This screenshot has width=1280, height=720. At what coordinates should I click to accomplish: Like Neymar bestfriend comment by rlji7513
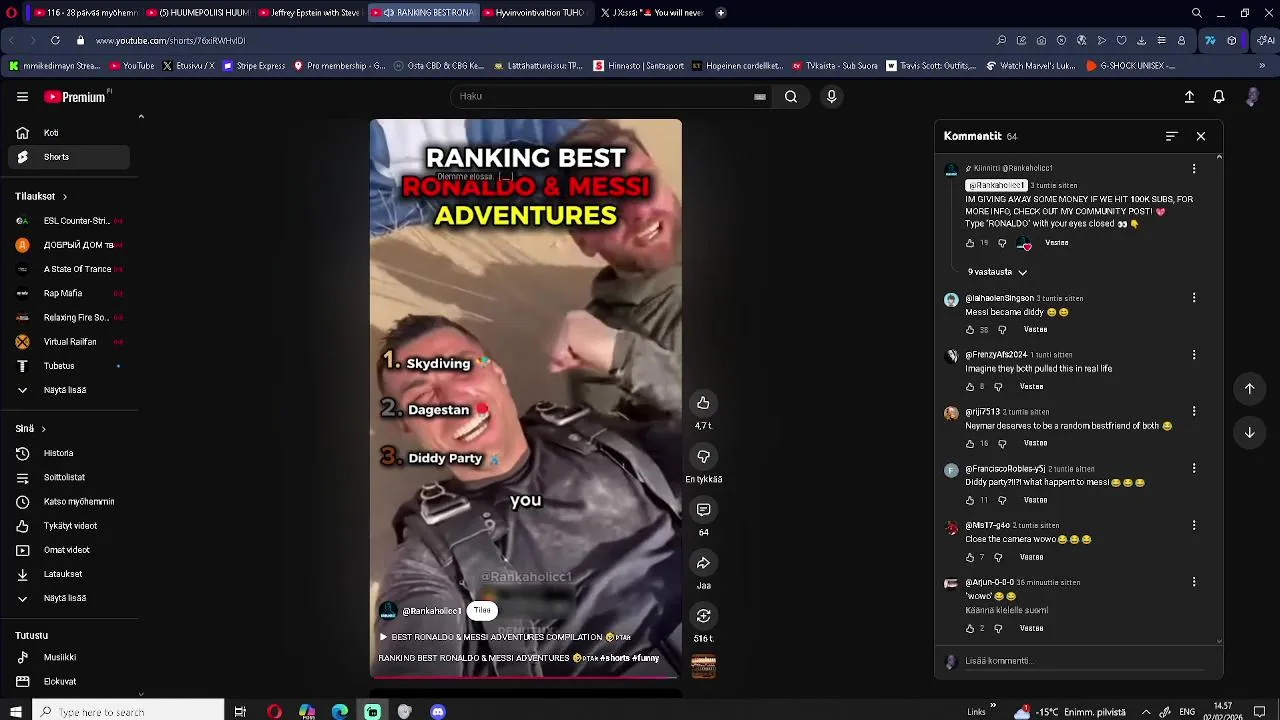970,444
